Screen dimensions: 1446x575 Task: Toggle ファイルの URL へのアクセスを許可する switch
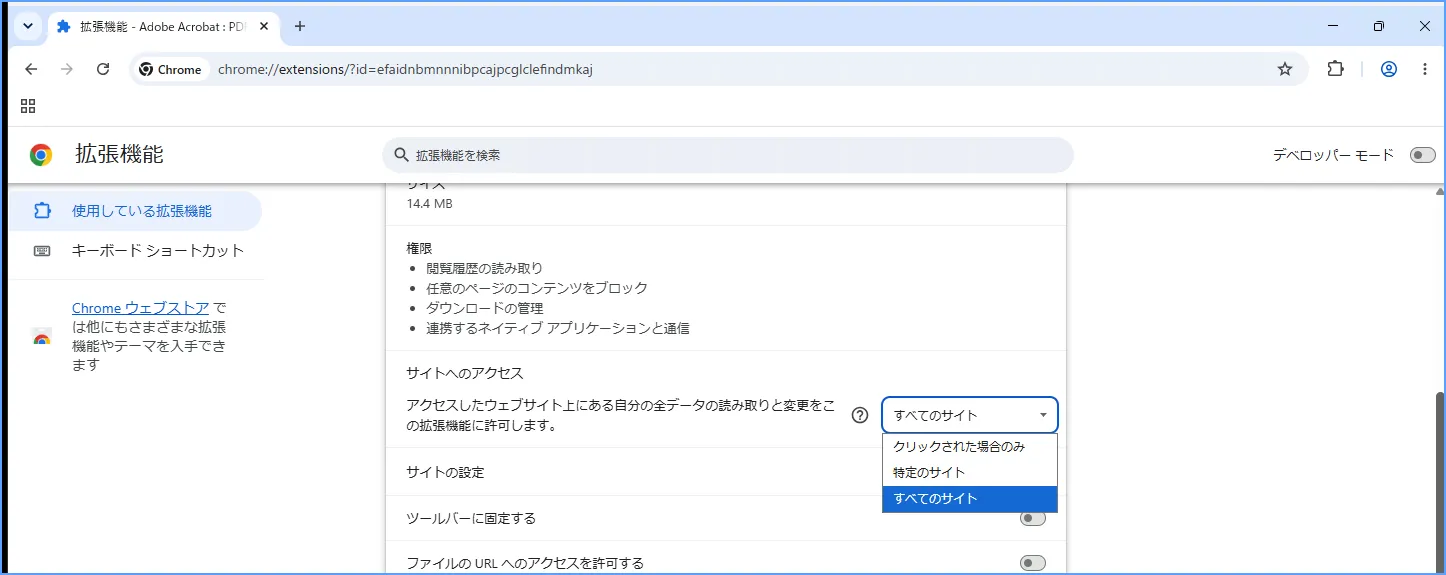point(1033,563)
